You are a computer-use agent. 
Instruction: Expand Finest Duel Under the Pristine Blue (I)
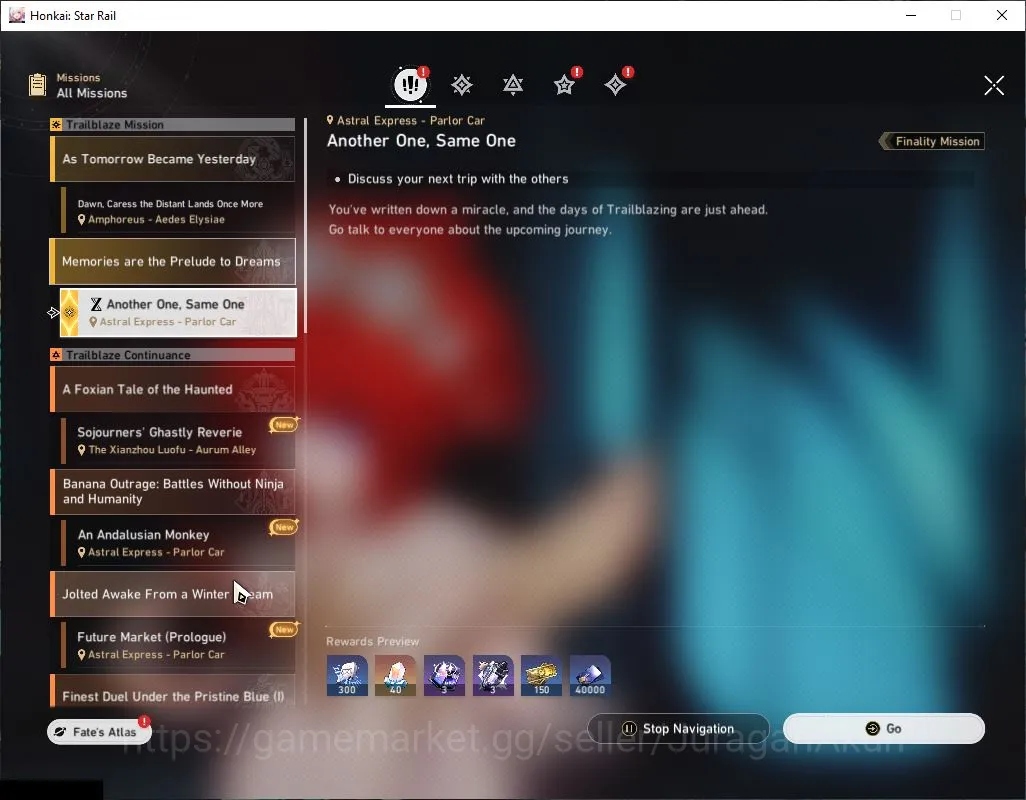coord(172,691)
